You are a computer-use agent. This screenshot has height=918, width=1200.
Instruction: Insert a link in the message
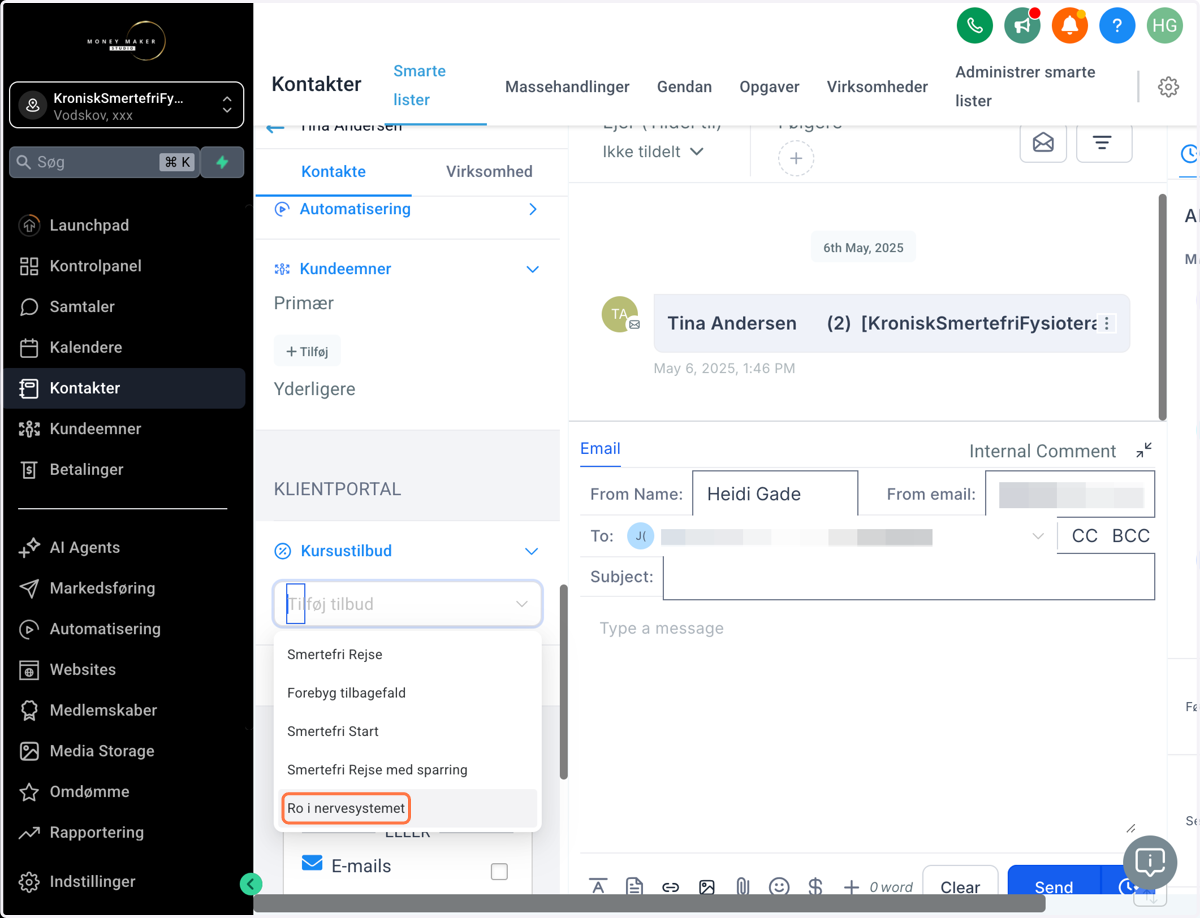click(671, 886)
